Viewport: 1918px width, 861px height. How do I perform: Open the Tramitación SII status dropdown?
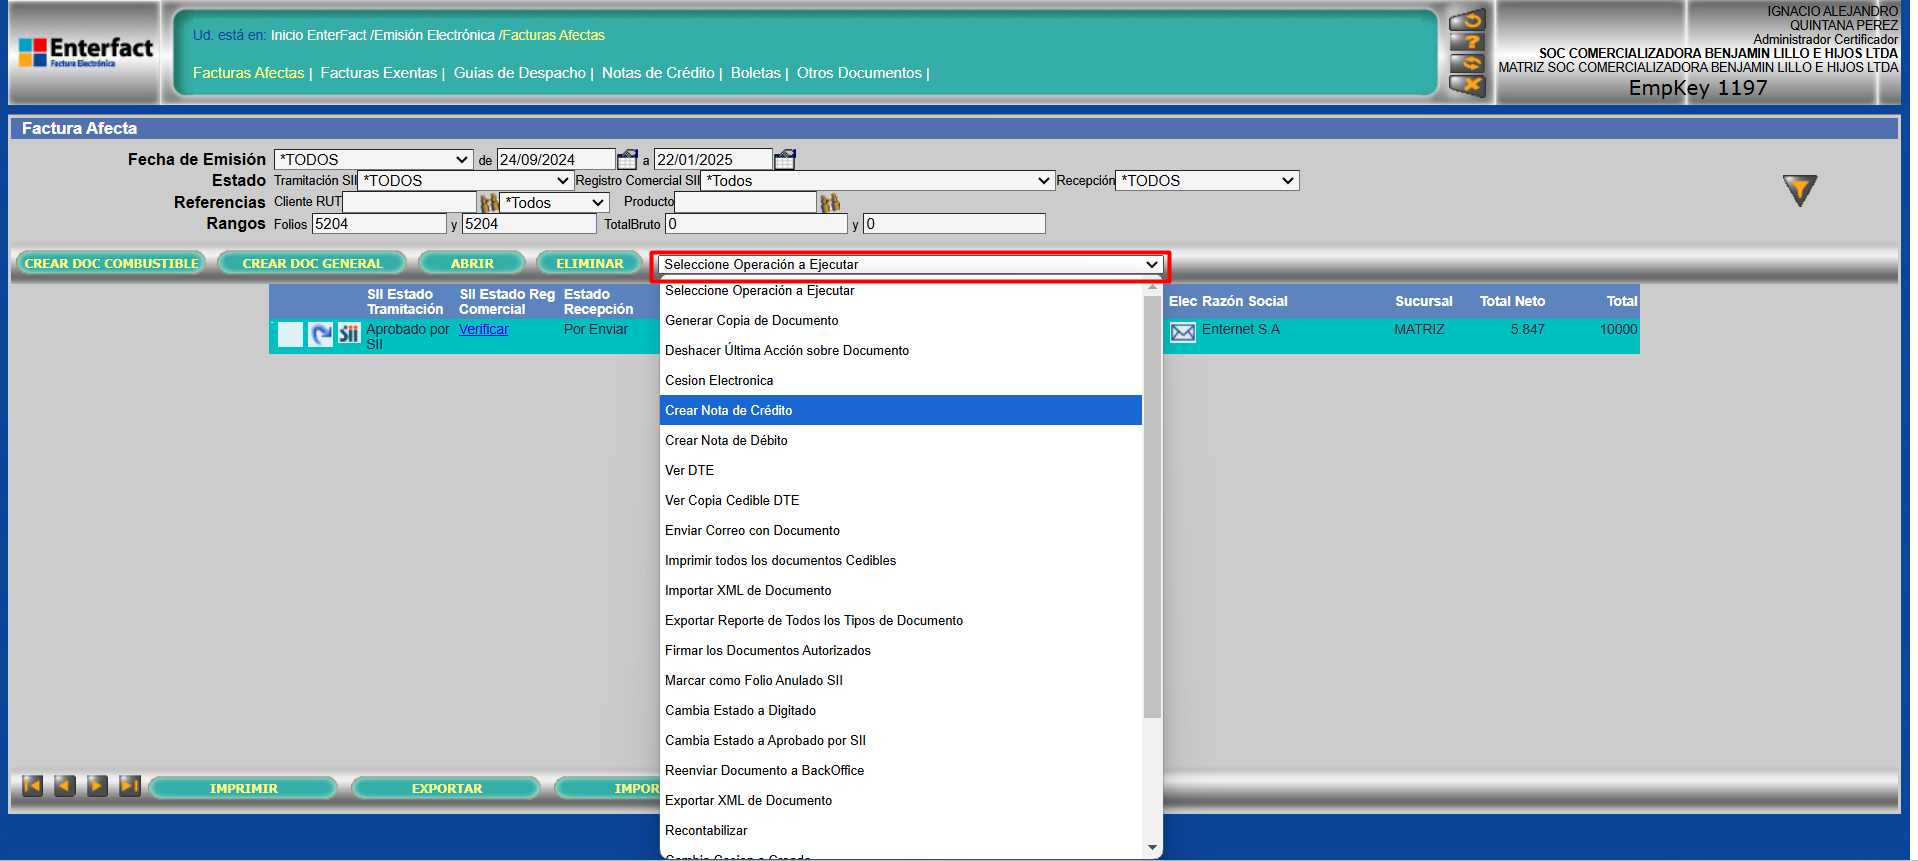(465, 181)
